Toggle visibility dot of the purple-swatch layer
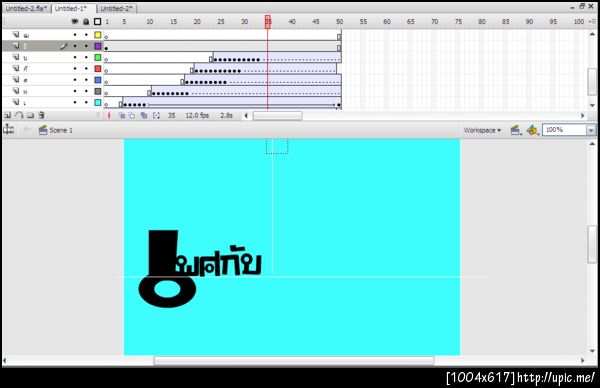600x388 pixels. click(75, 46)
